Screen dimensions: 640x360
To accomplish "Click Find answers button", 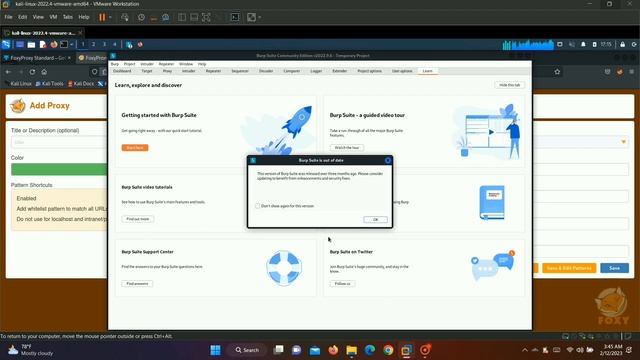I will coord(137,283).
